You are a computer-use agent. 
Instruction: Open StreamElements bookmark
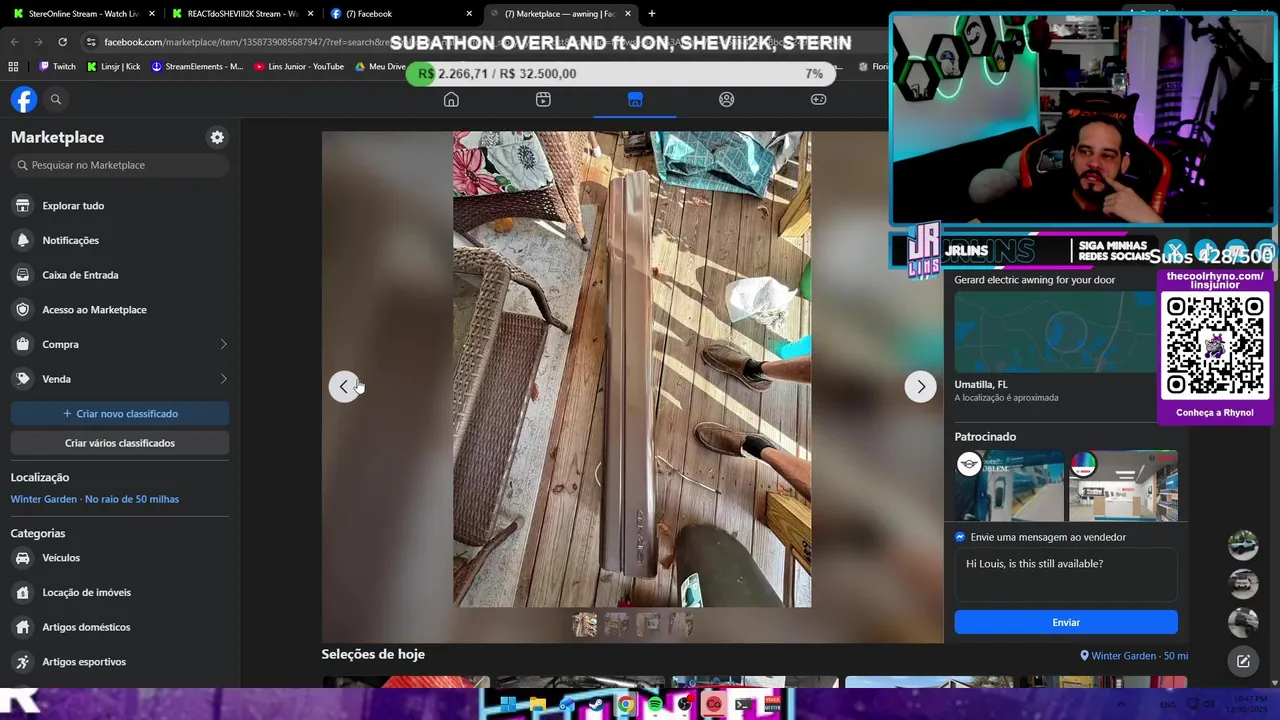[197, 66]
